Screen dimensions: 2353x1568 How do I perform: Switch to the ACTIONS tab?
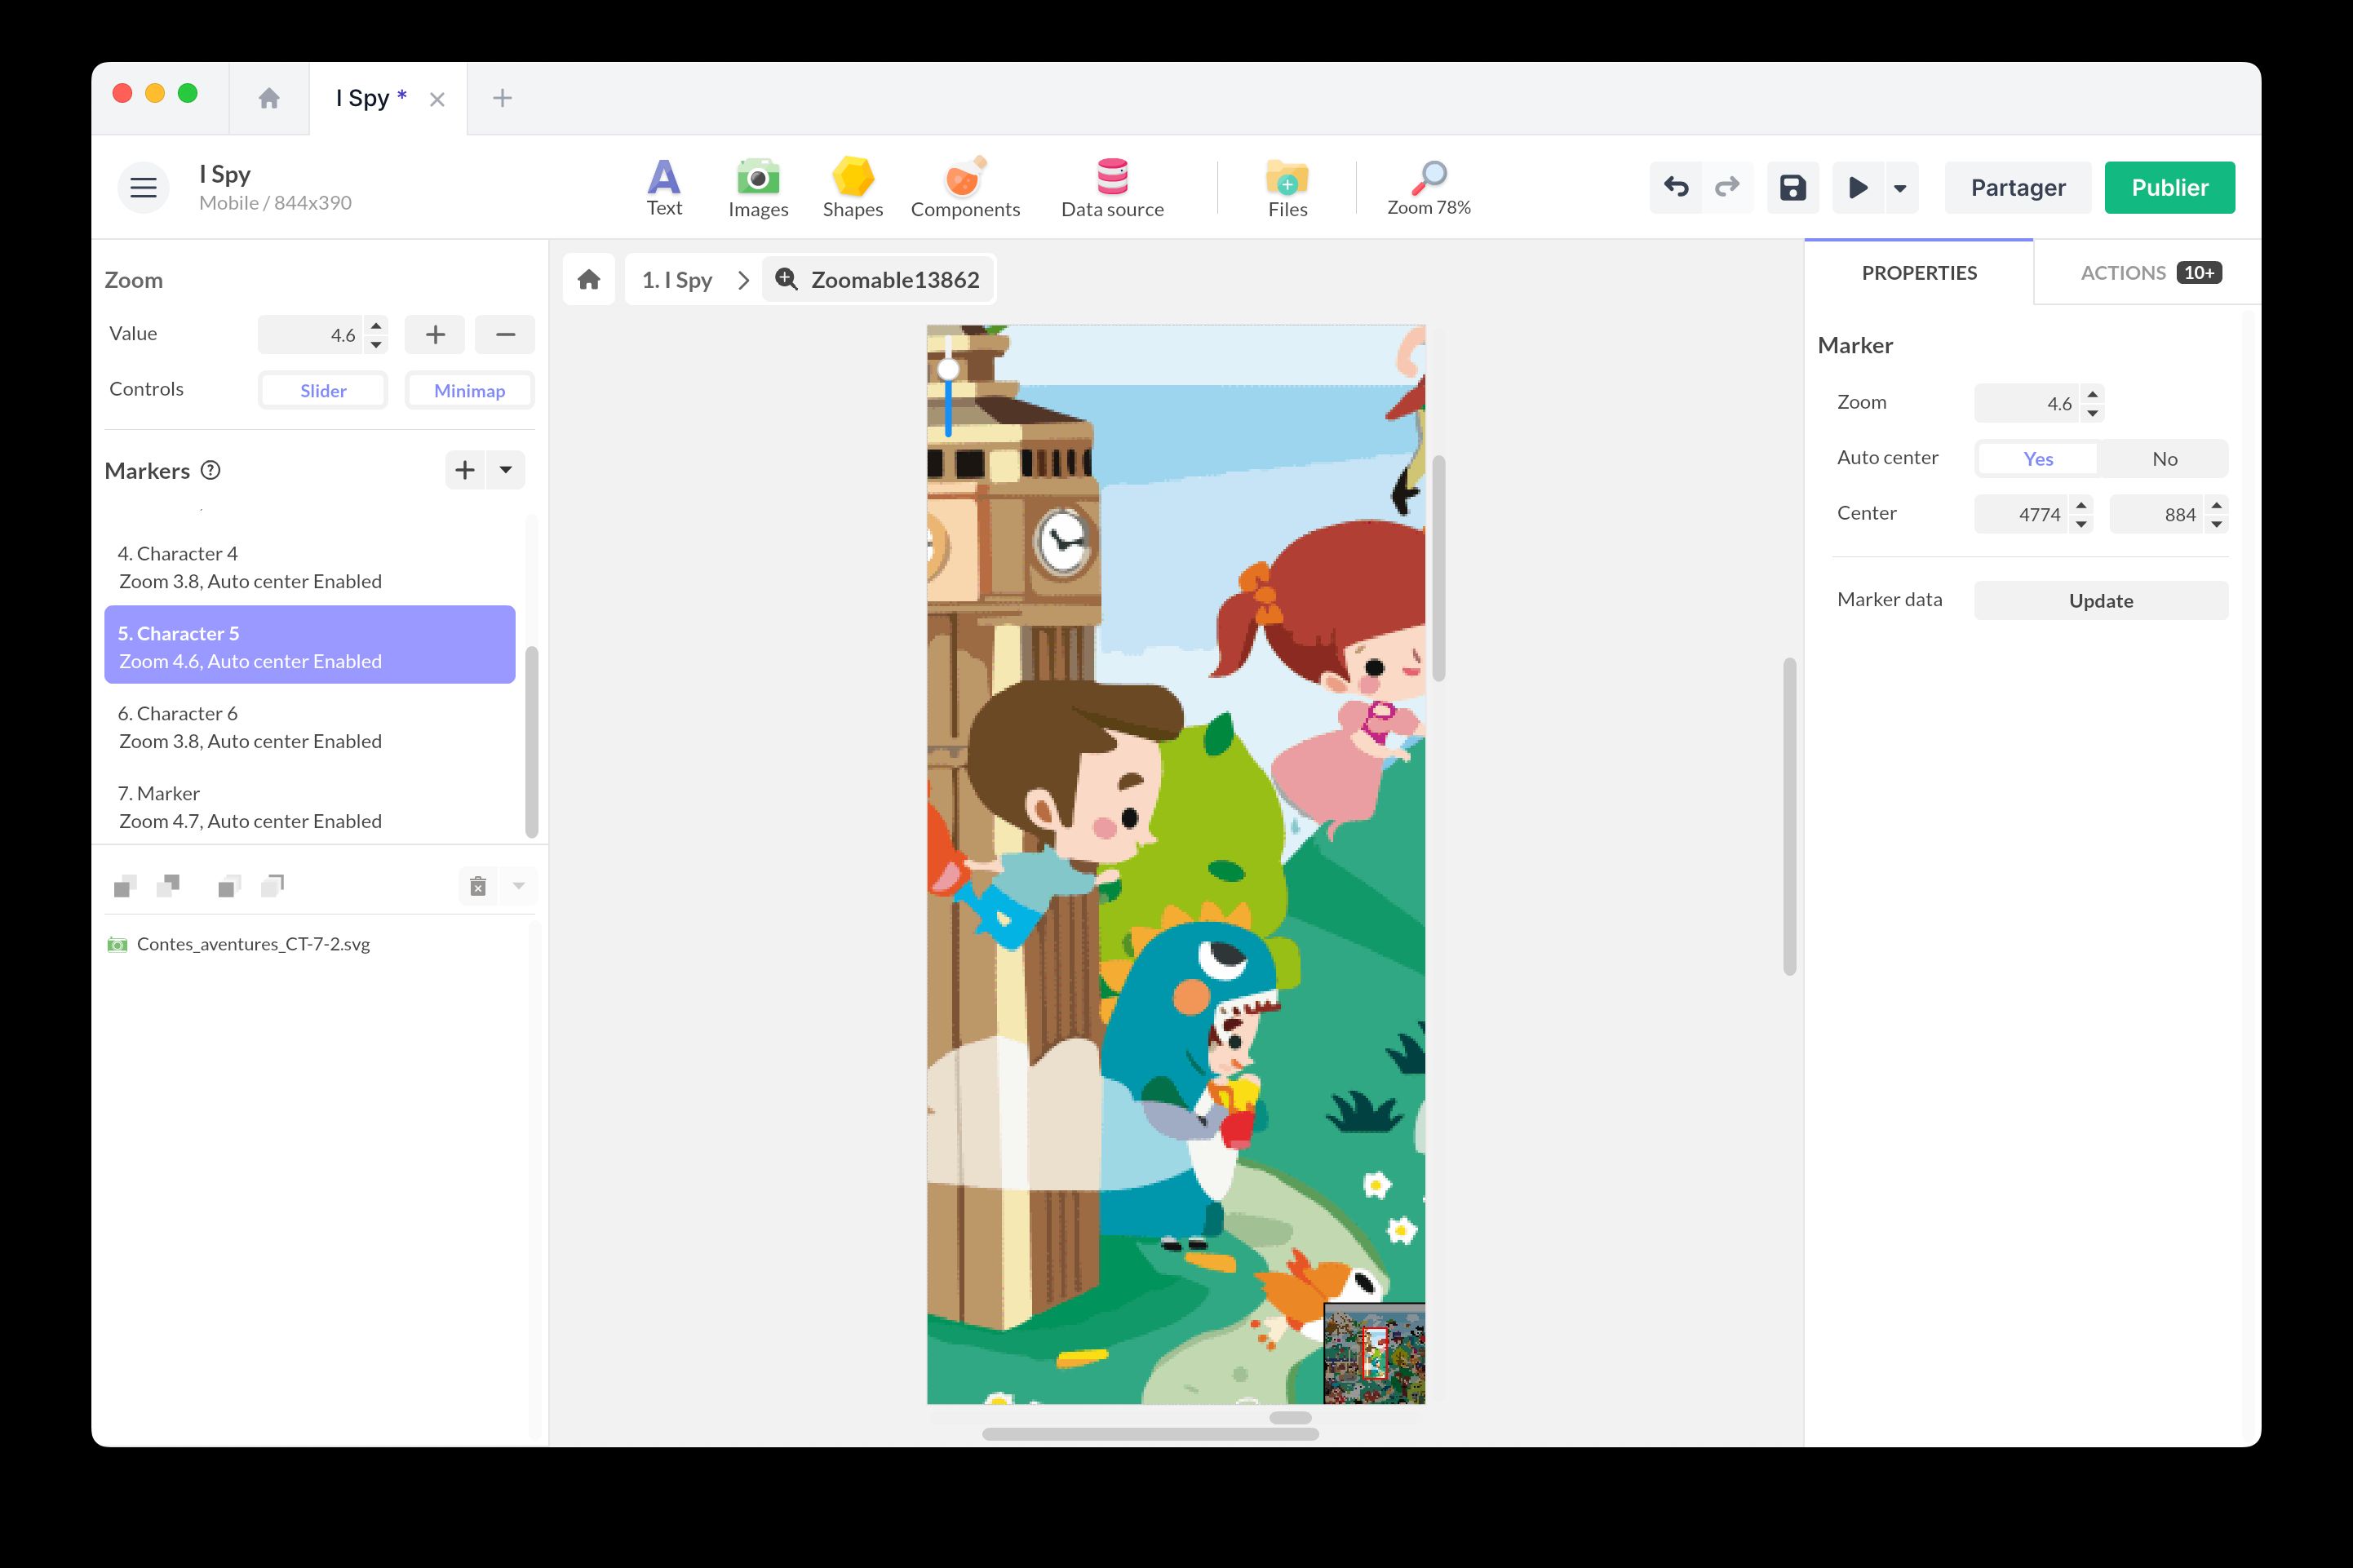pos(2148,272)
